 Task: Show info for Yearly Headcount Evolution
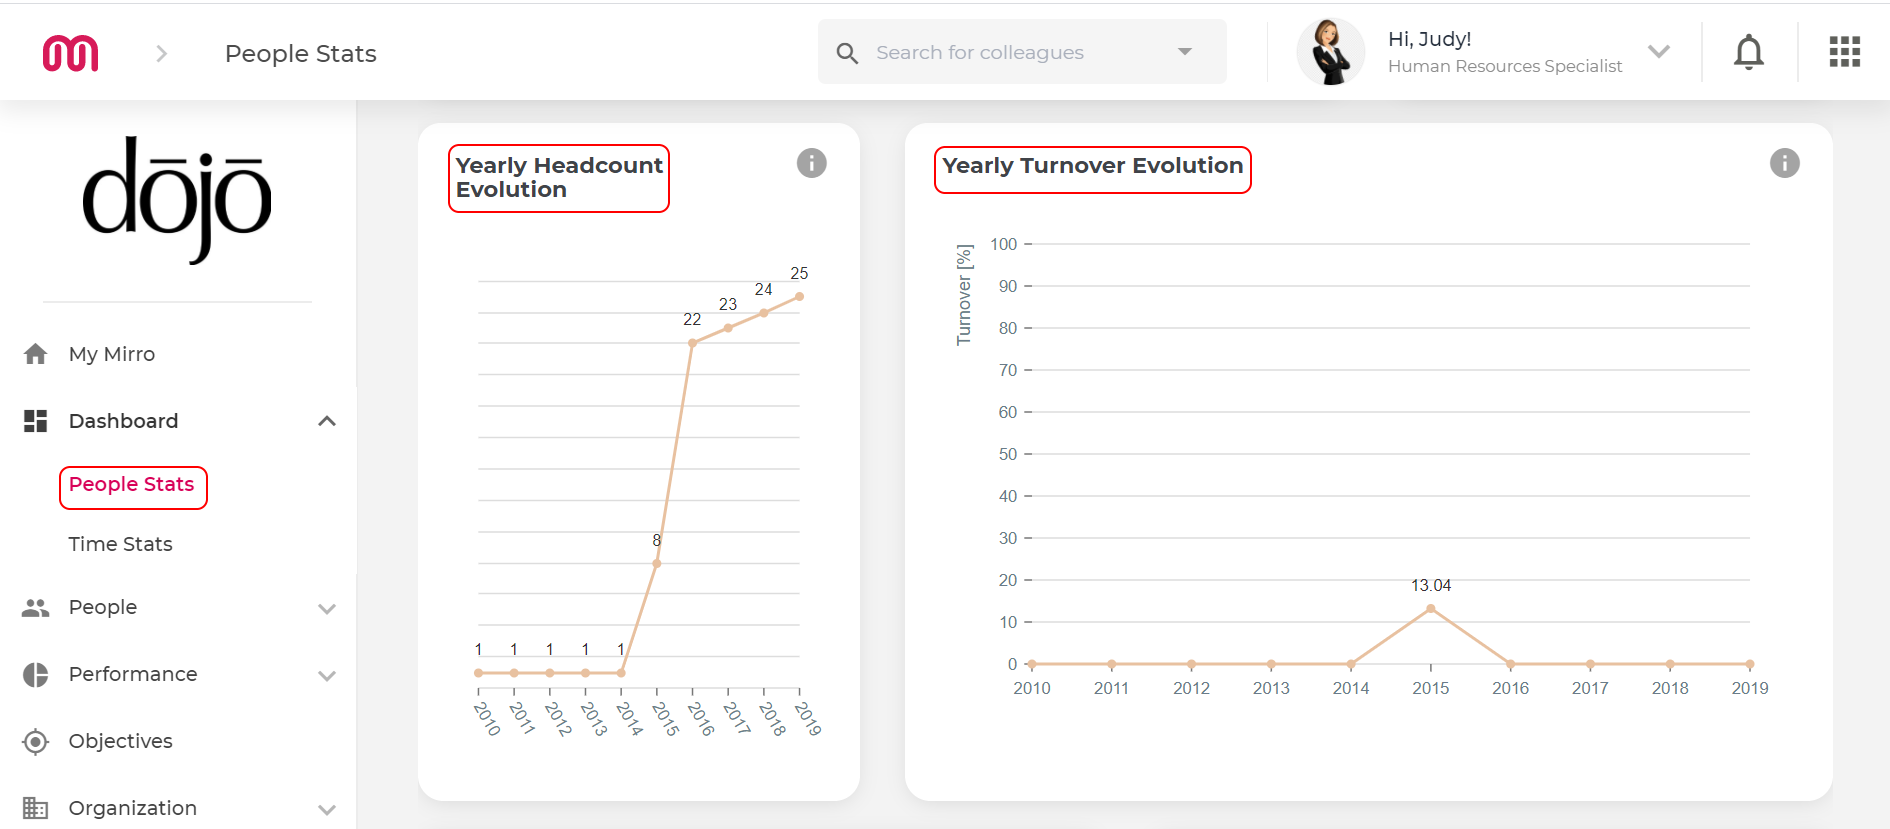811,163
